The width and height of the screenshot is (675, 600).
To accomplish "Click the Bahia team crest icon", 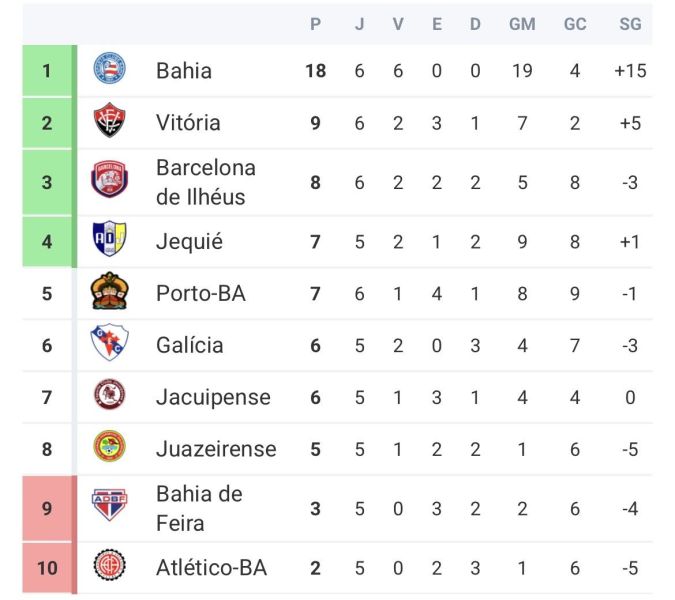I will coord(109,70).
